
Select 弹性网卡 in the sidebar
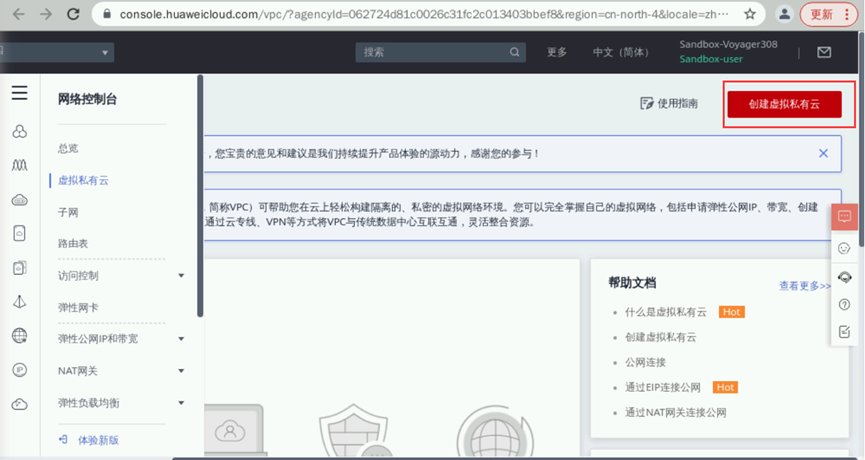point(78,307)
